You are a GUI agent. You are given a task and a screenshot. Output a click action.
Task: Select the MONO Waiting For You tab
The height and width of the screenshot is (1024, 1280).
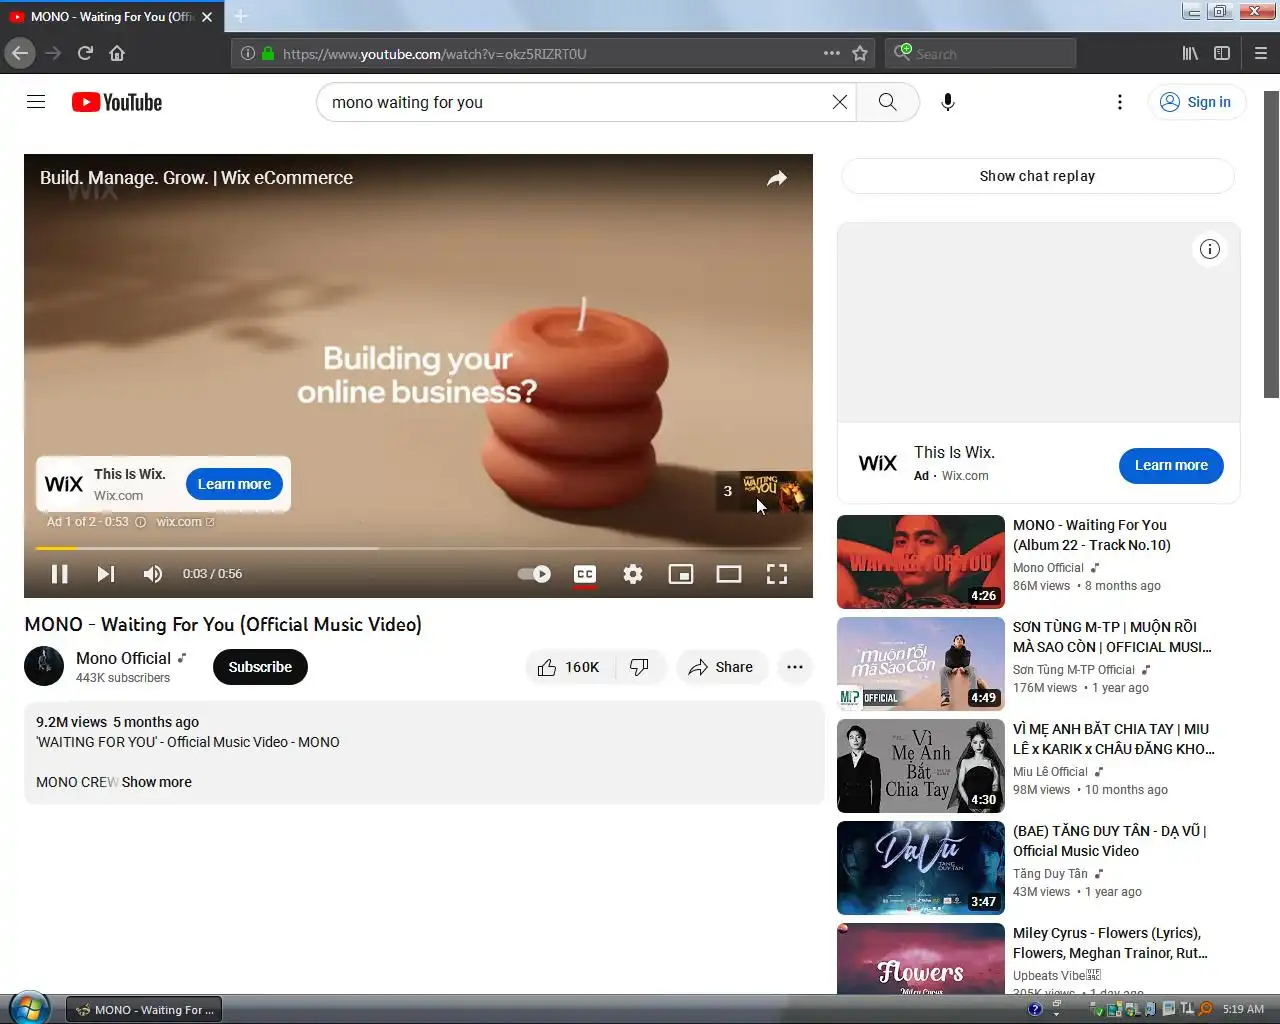(111, 17)
